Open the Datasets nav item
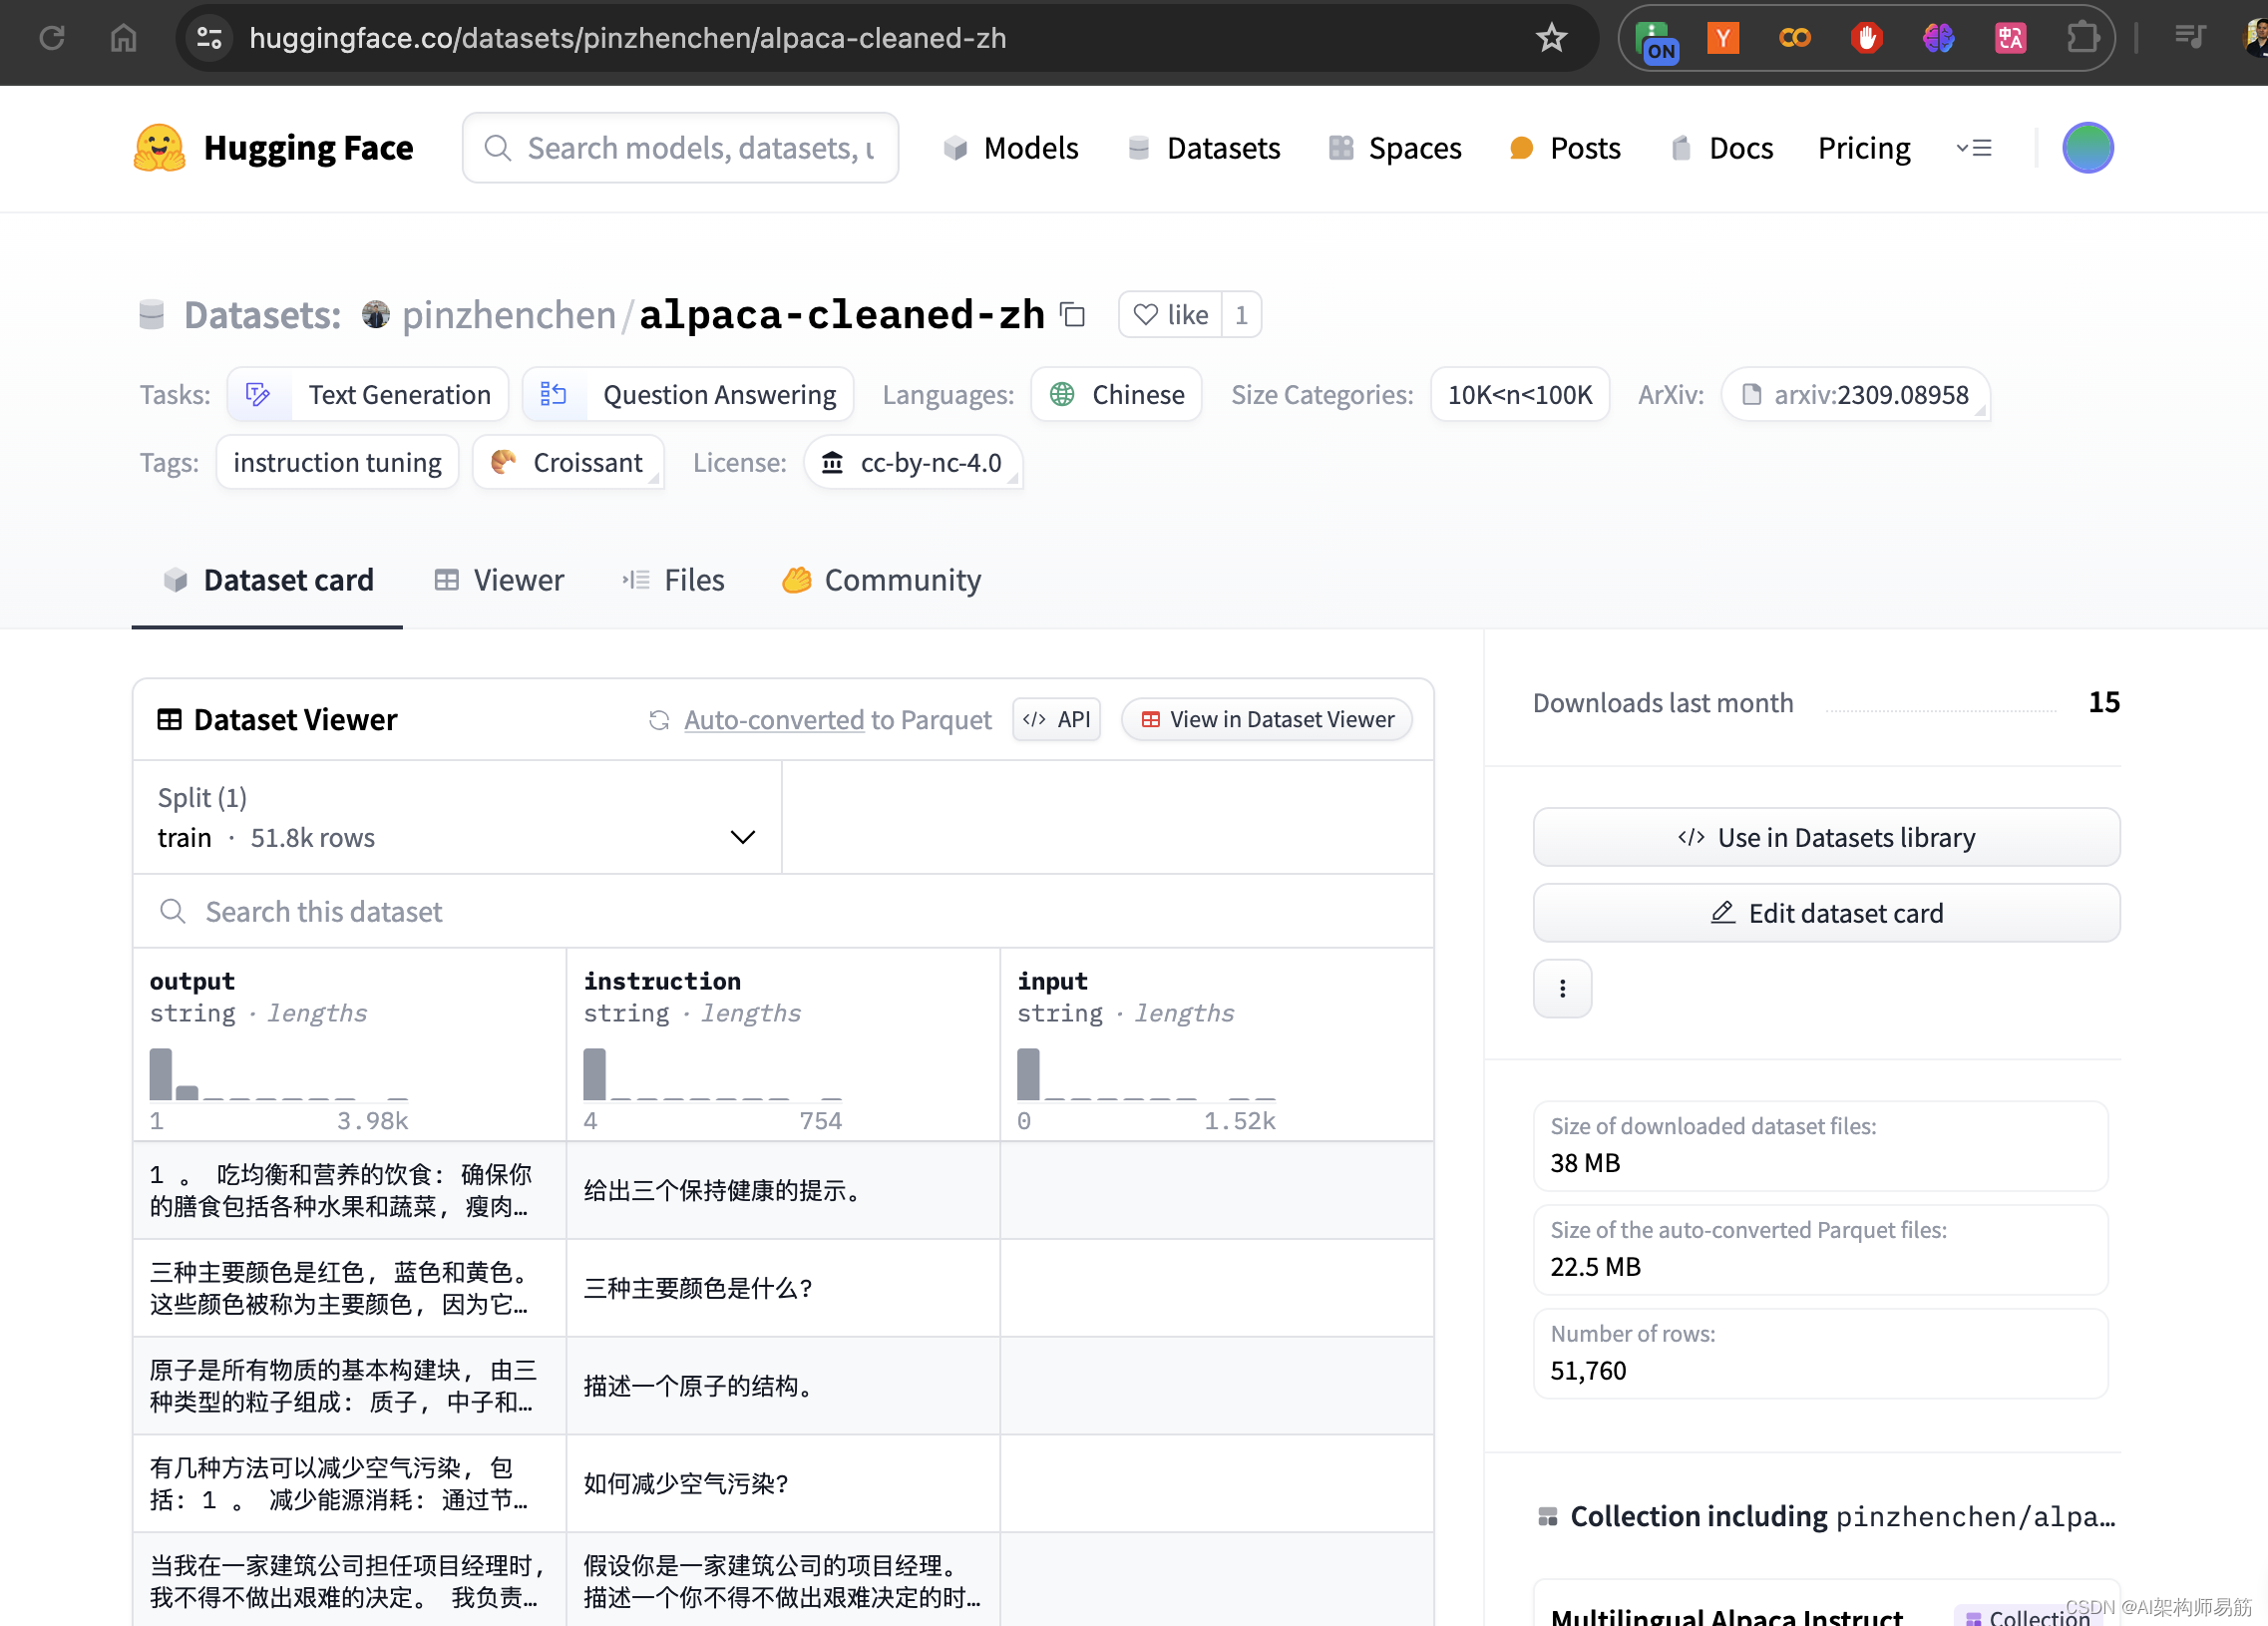The width and height of the screenshot is (2268, 1626). click(1204, 148)
